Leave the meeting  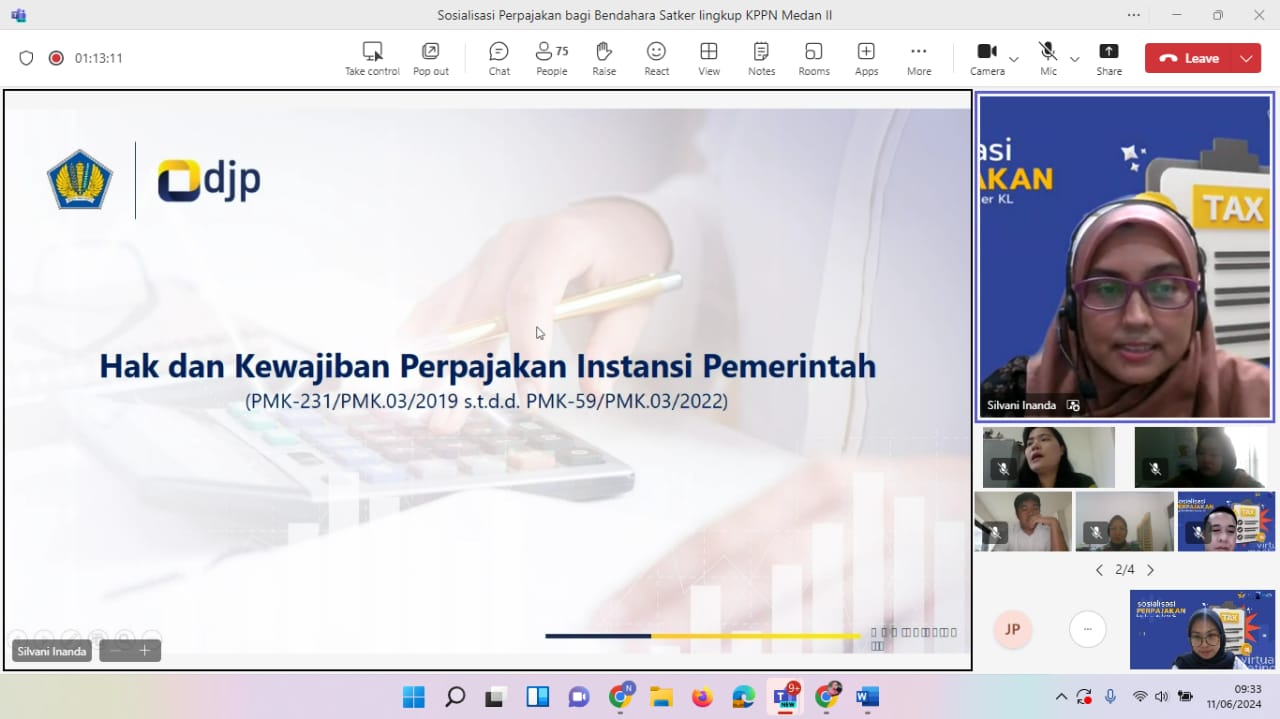[x=1189, y=58]
